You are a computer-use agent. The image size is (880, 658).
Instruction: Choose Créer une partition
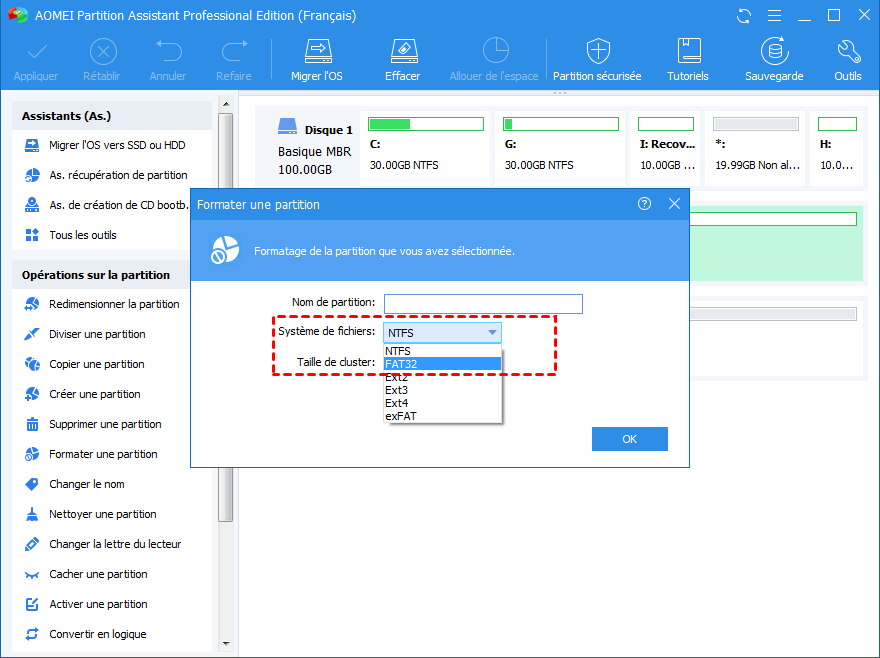tap(82, 394)
